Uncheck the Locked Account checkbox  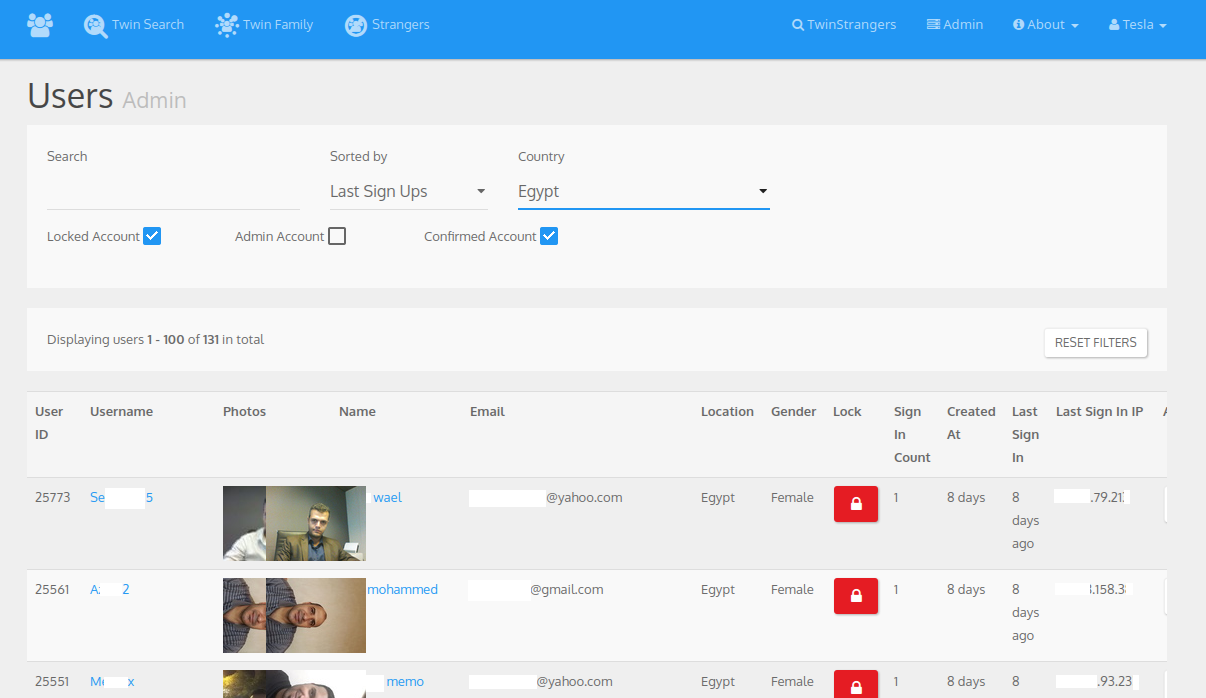point(152,236)
